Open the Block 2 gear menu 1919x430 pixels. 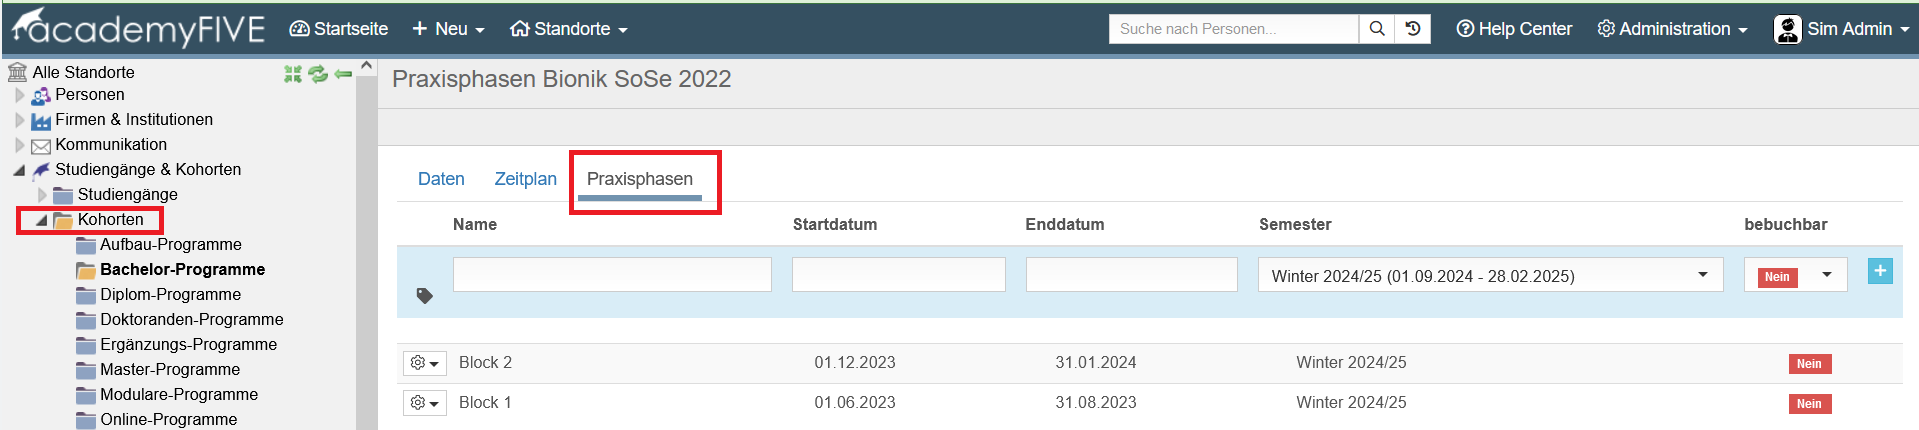coord(425,363)
